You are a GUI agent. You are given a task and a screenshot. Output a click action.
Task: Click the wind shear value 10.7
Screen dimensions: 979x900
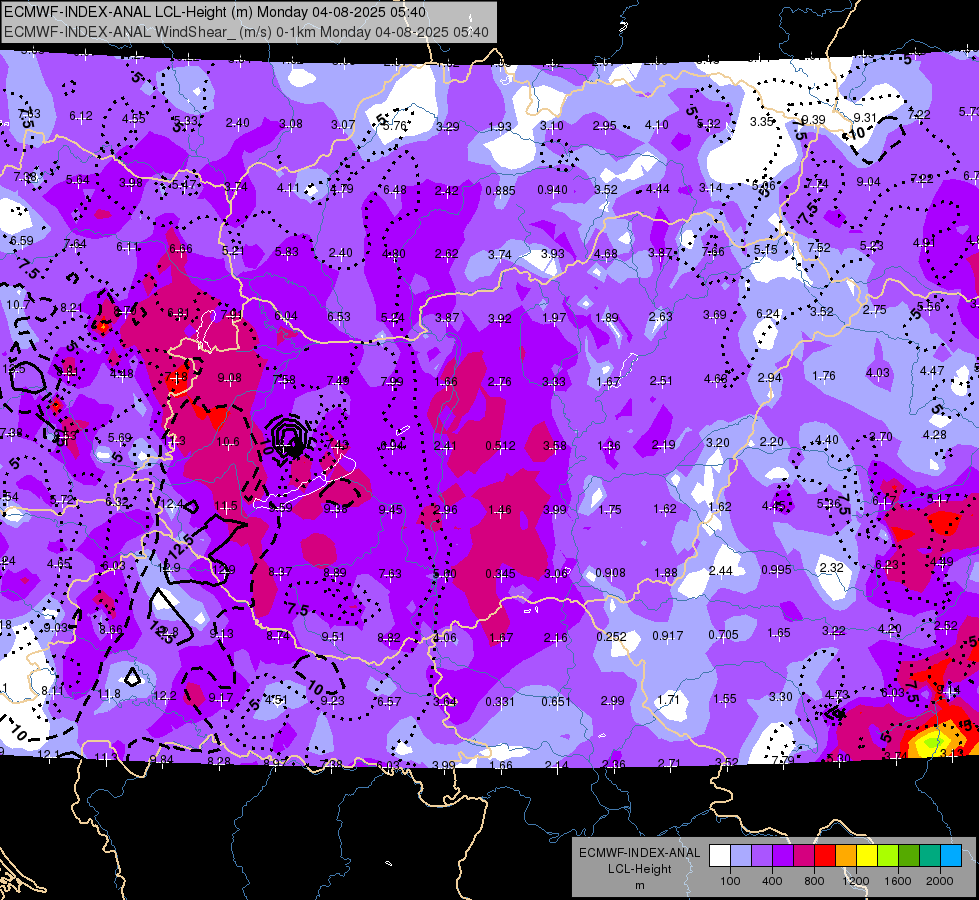coord(17,305)
